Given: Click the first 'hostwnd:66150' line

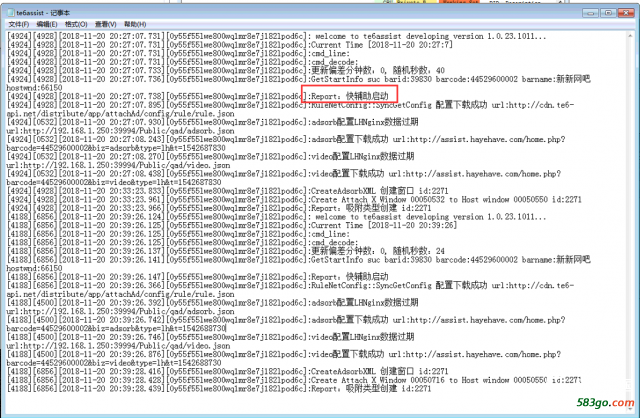Looking at the screenshot, I should [x=34, y=88].
